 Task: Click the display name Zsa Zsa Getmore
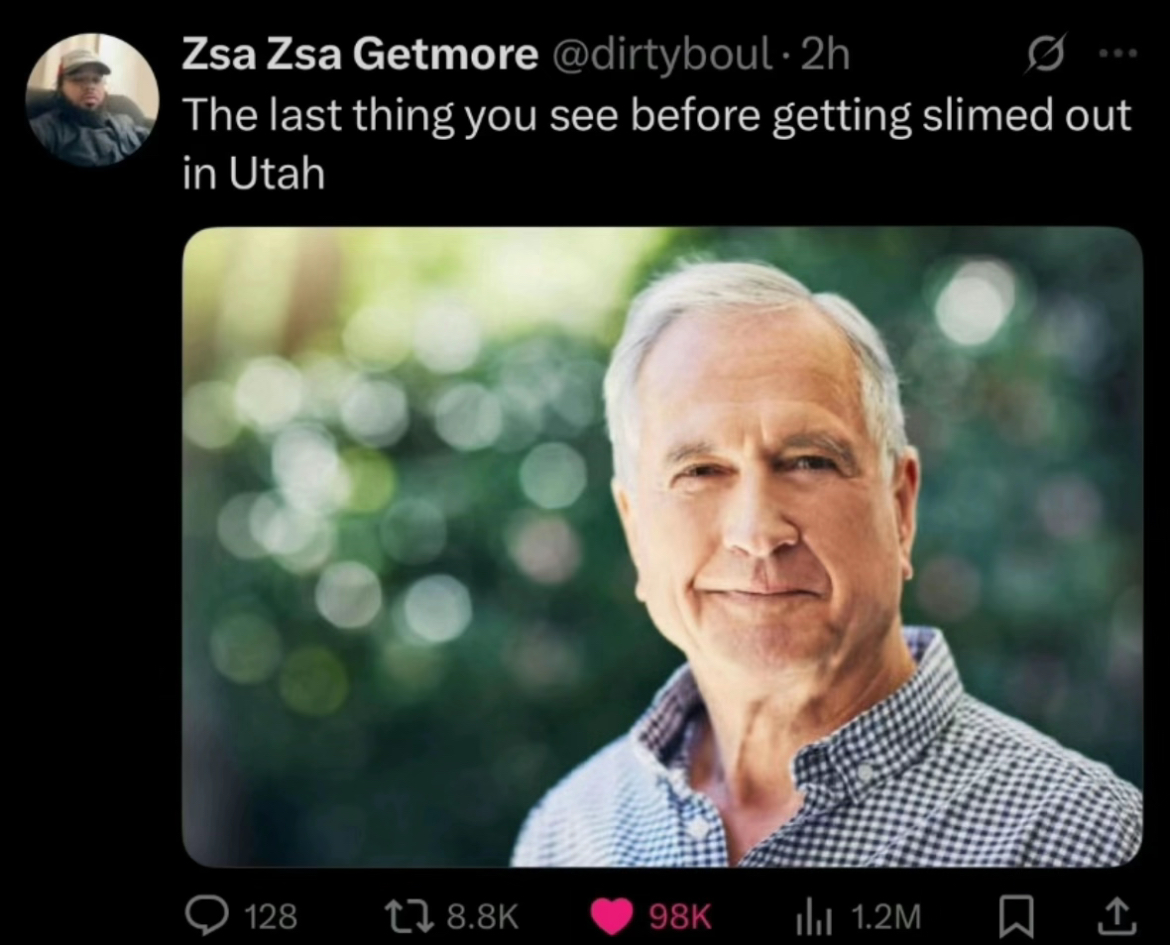[360, 54]
